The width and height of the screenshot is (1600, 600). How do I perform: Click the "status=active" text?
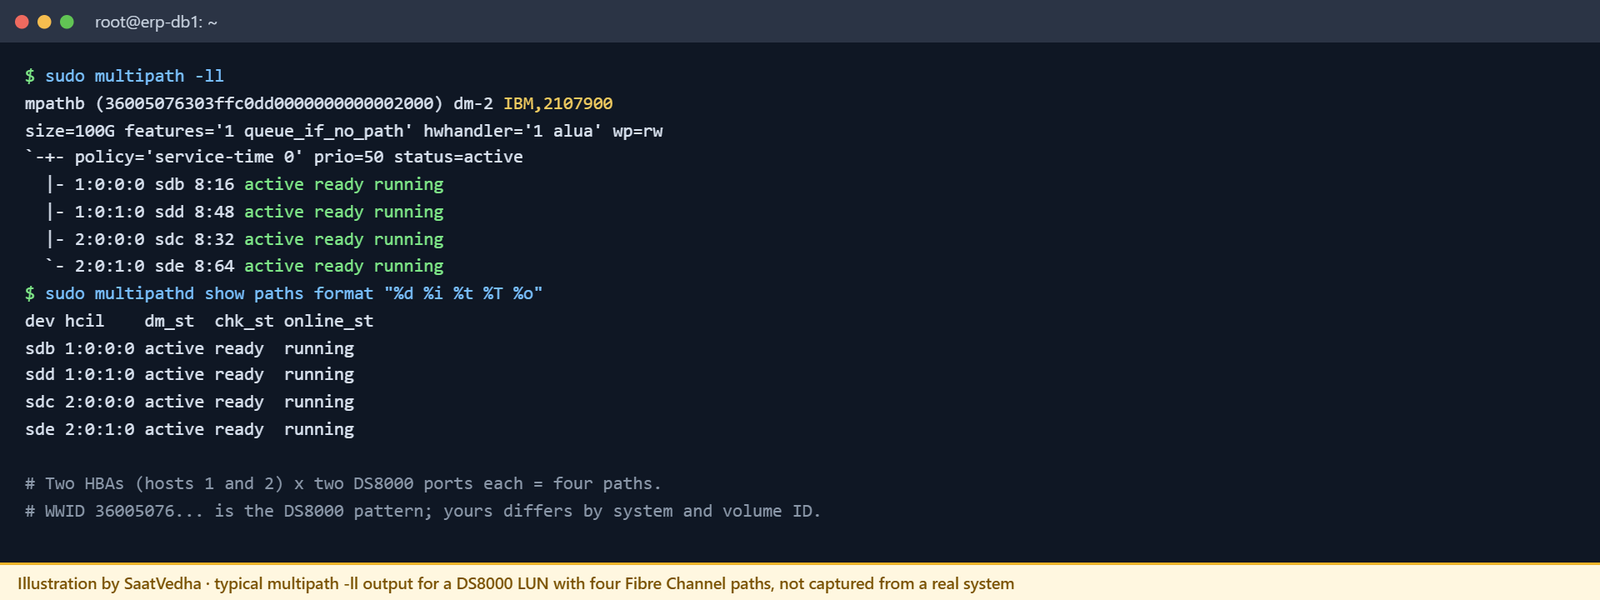[x=458, y=157]
